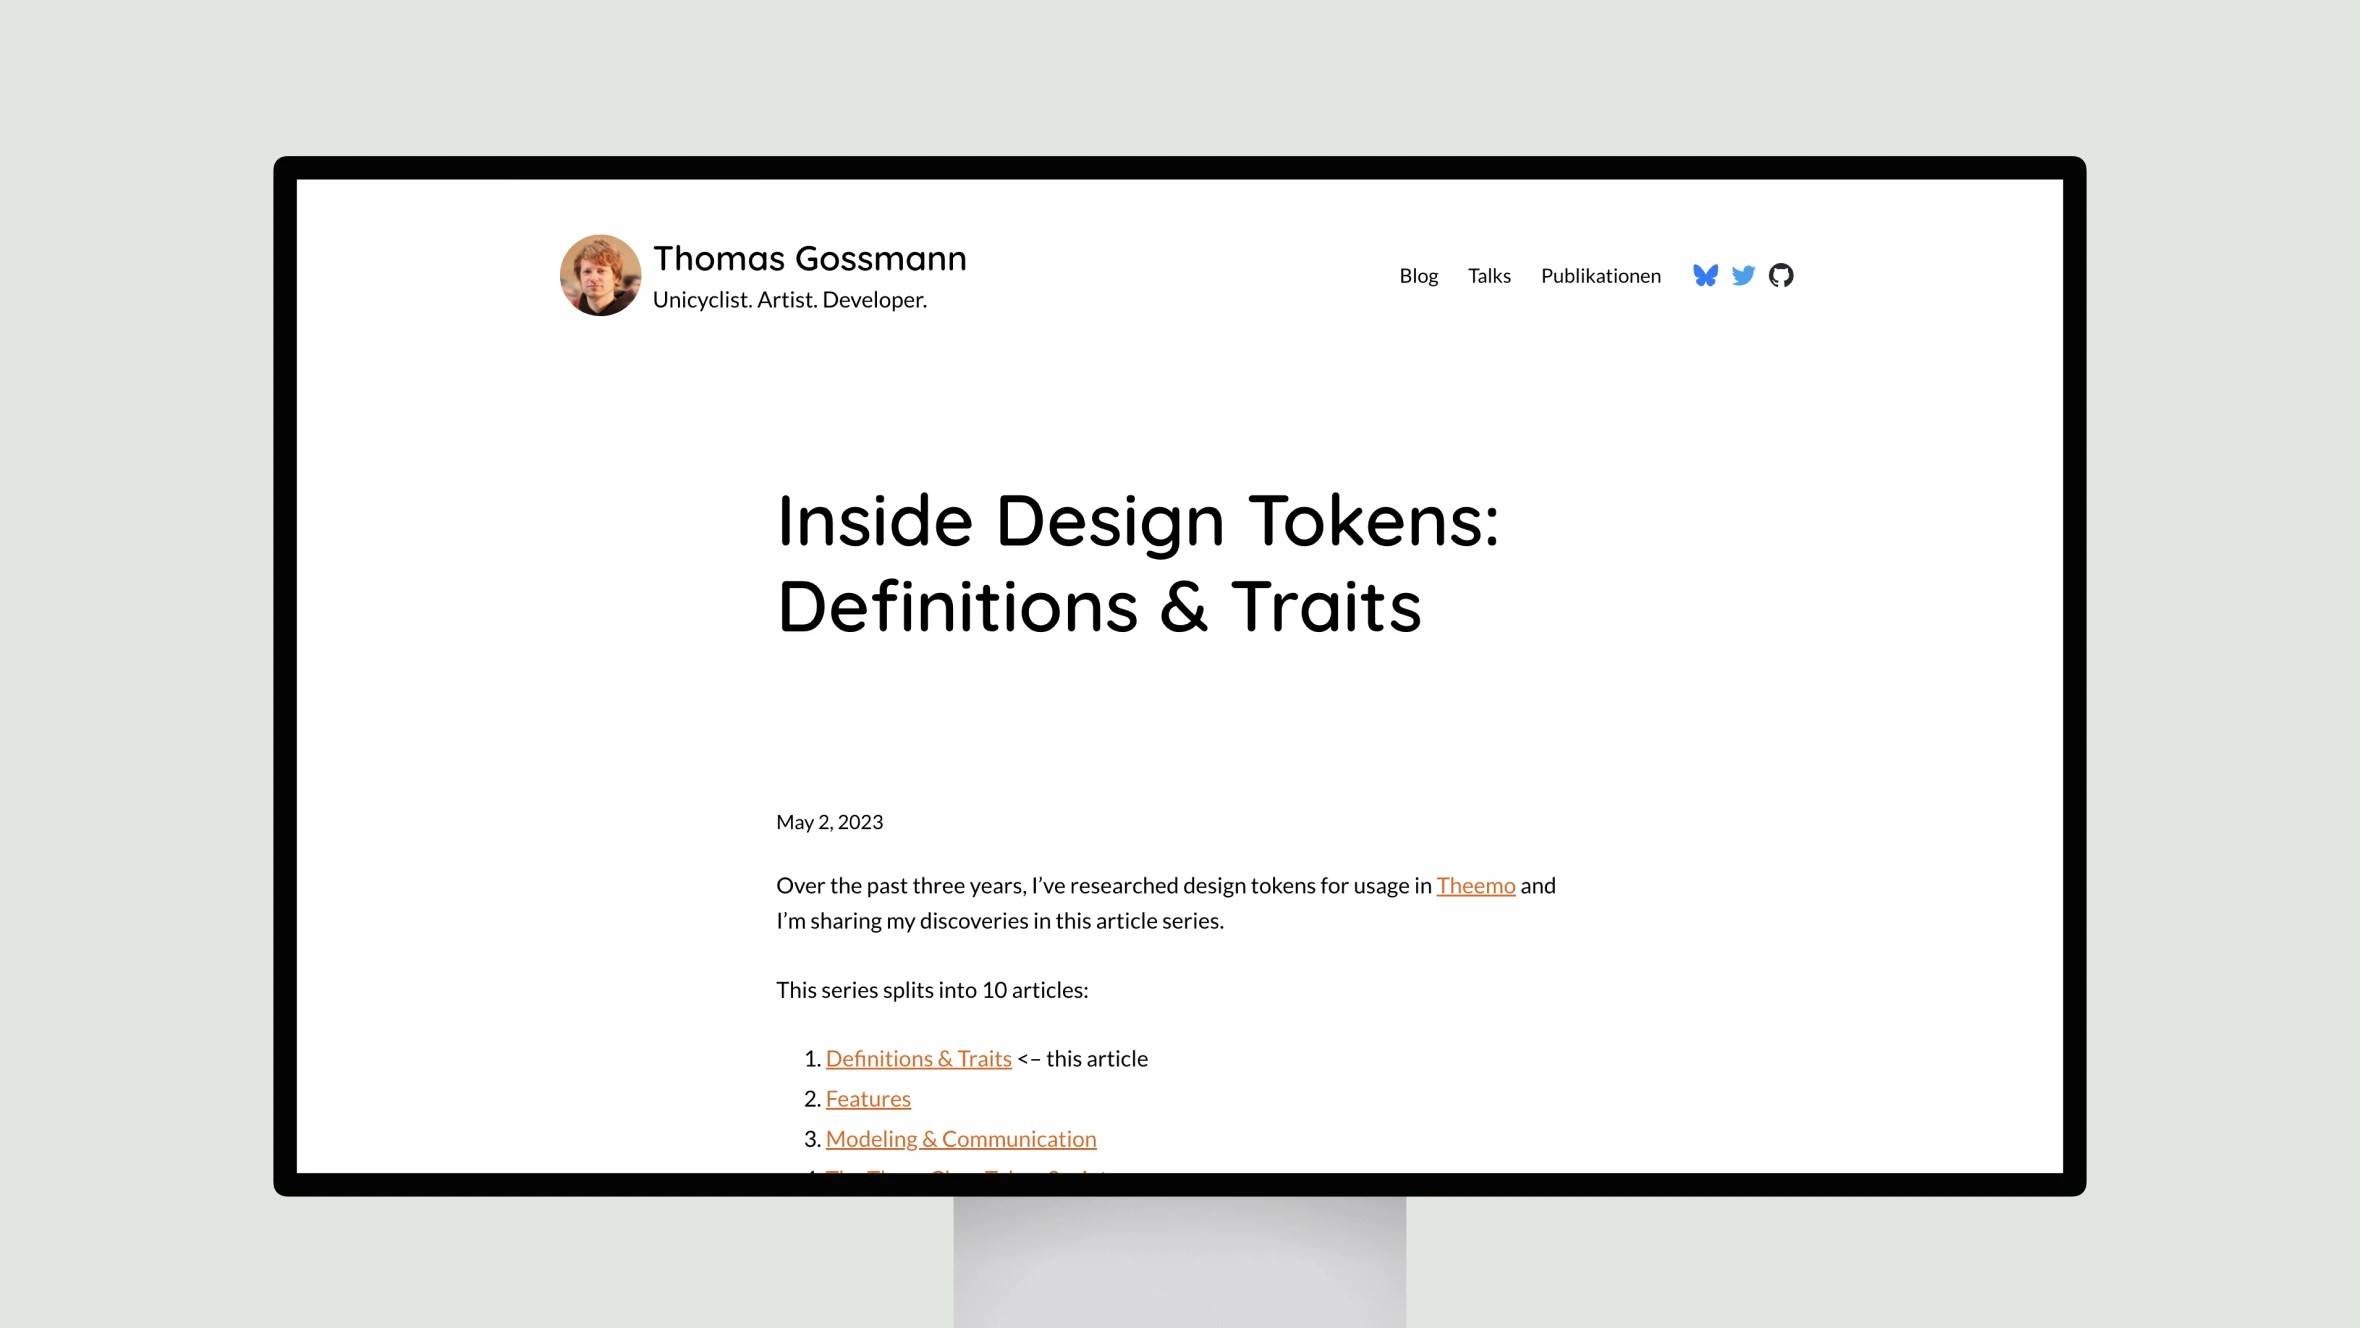Click the GitHub icon in navigation
Image resolution: width=2360 pixels, height=1328 pixels.
(1781, 276)
